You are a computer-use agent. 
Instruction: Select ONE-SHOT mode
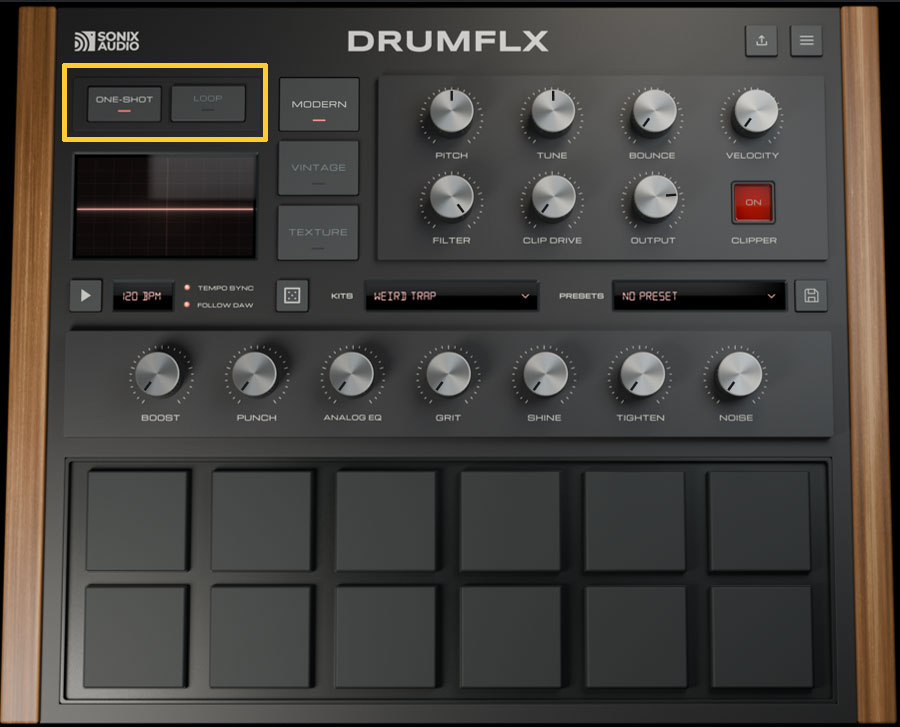pyautogui.click(x=124, y=103)
